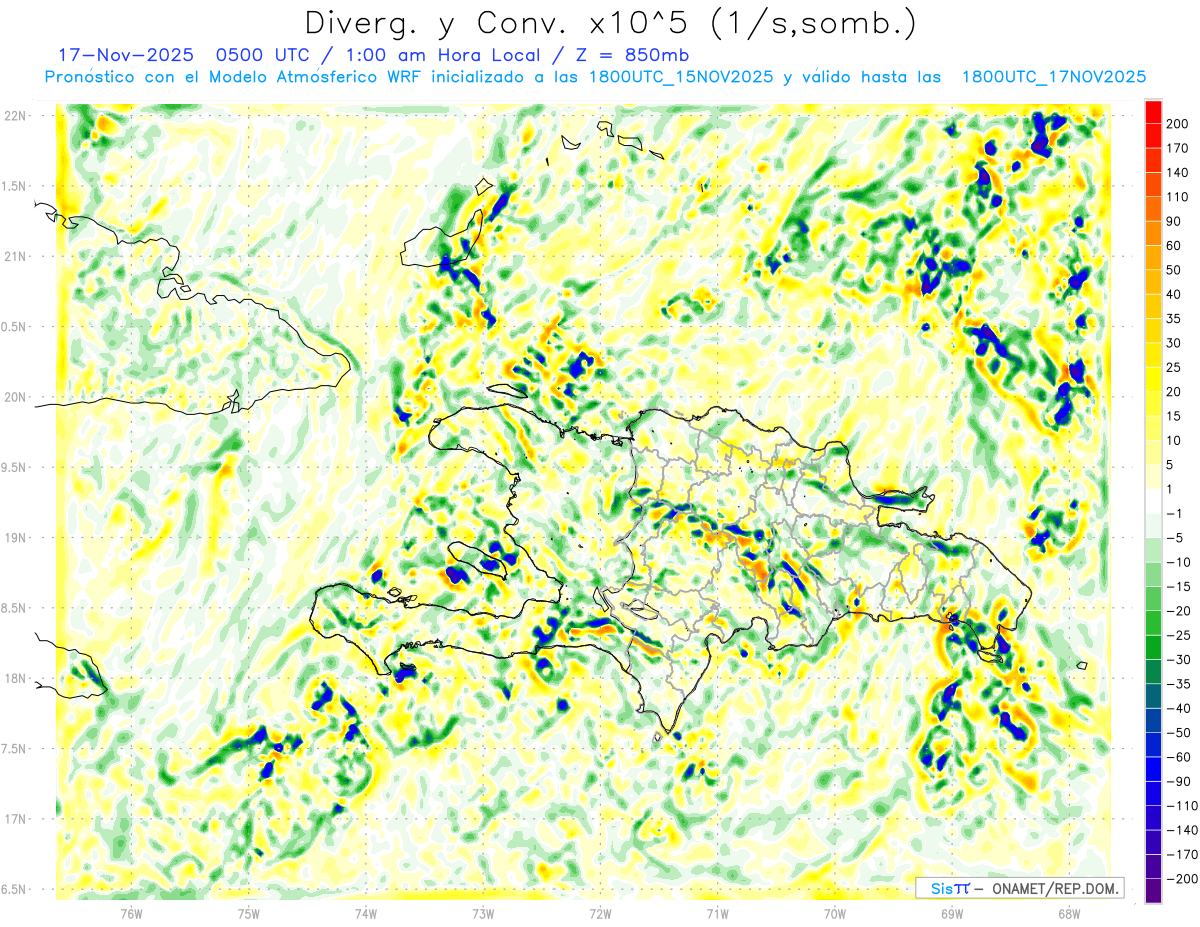Viewport: 1200px width, 927px height.
Task: Click the '70W' longitude label
Action: 834,912
